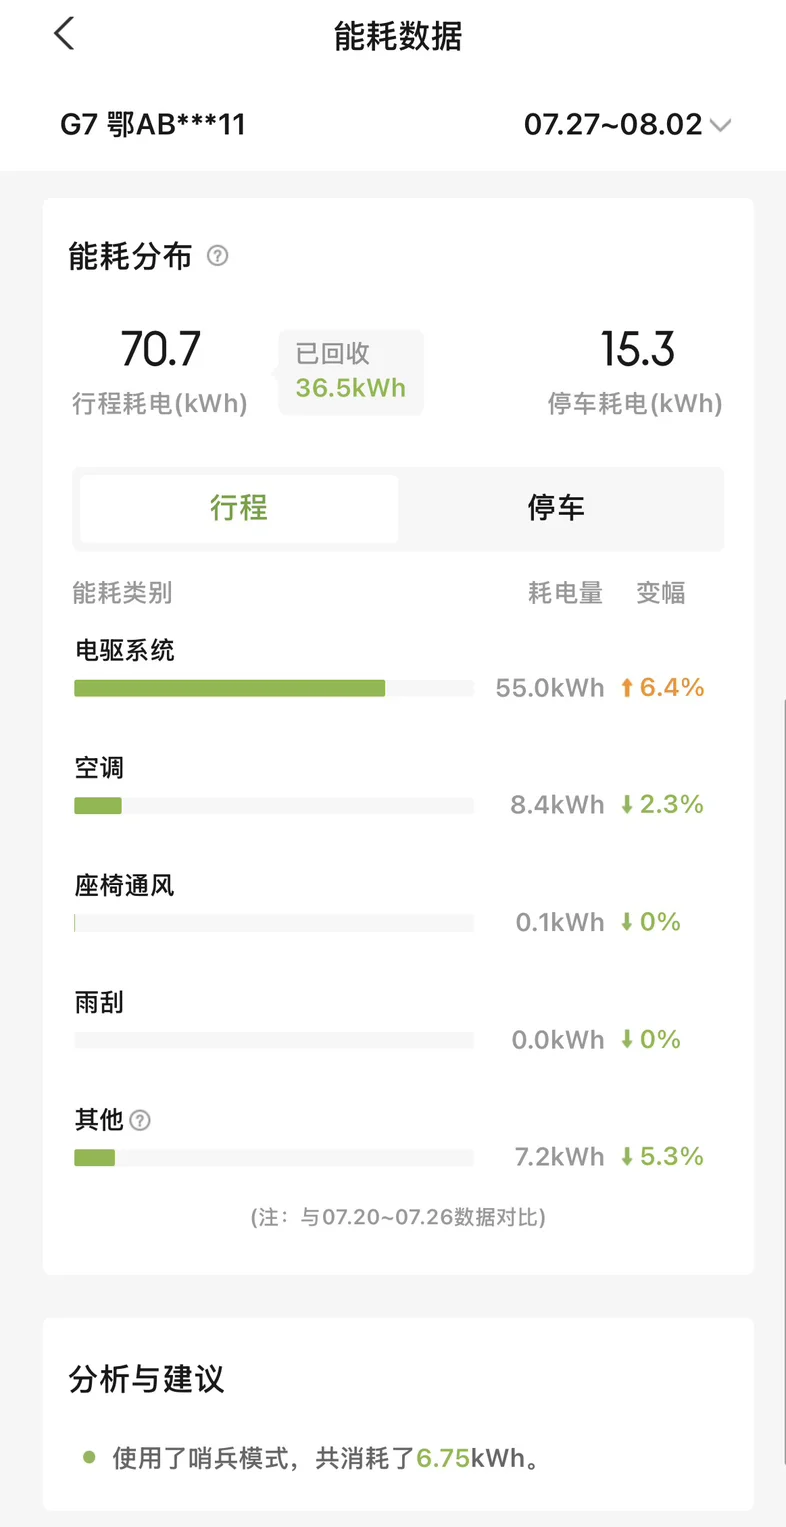
Task: Tap the 电驱系统 consumption bar
Action: (274, 688)
